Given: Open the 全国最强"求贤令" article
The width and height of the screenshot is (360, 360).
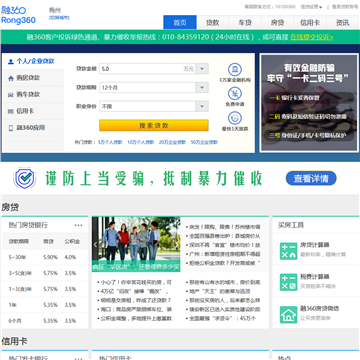Looking at the screenshot, I should [222, 318].
